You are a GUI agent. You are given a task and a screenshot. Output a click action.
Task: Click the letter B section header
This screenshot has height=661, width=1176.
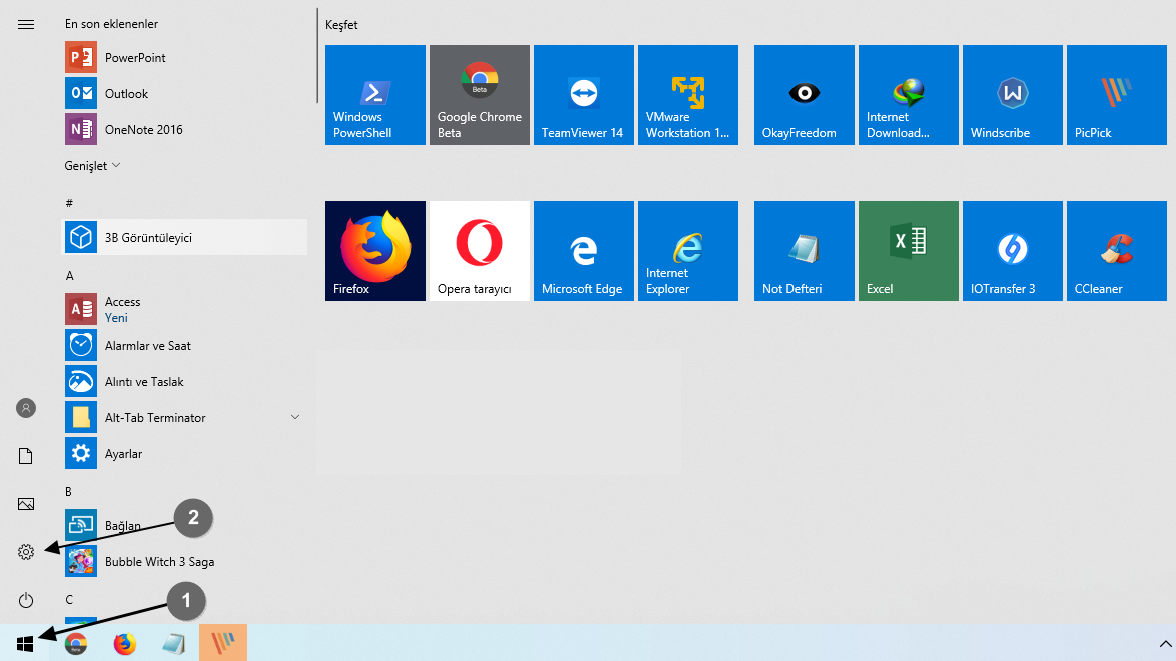click(x=68, y=491)
